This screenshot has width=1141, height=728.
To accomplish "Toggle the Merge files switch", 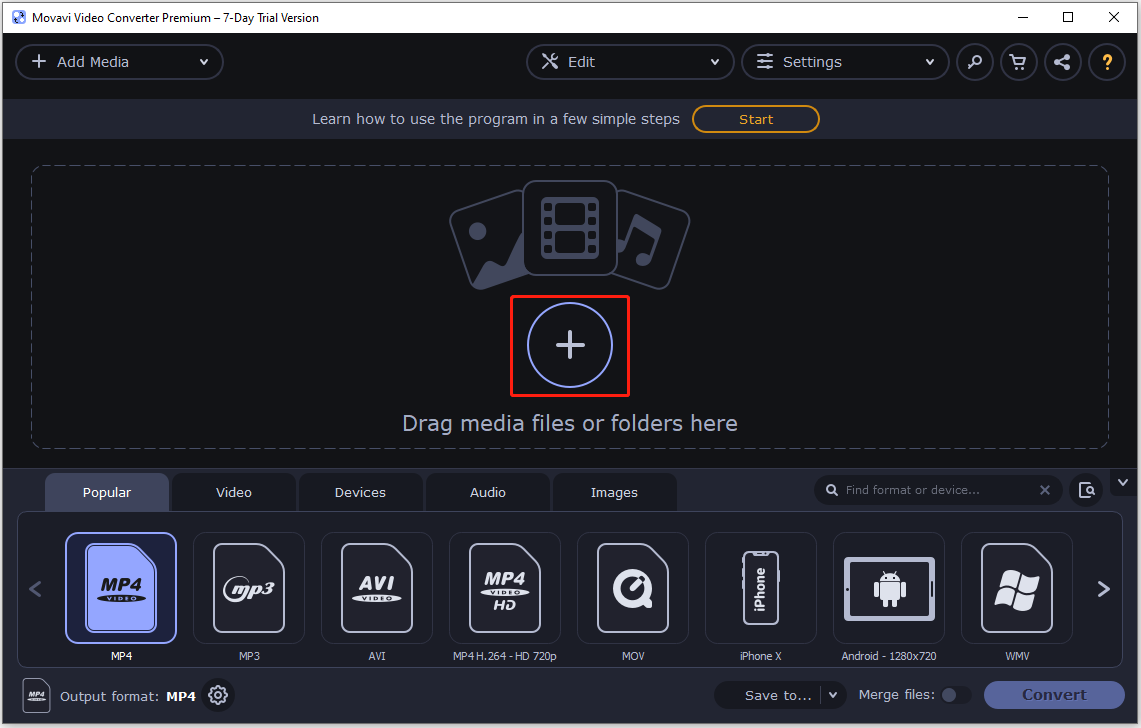I will click(x=955, y=695).
